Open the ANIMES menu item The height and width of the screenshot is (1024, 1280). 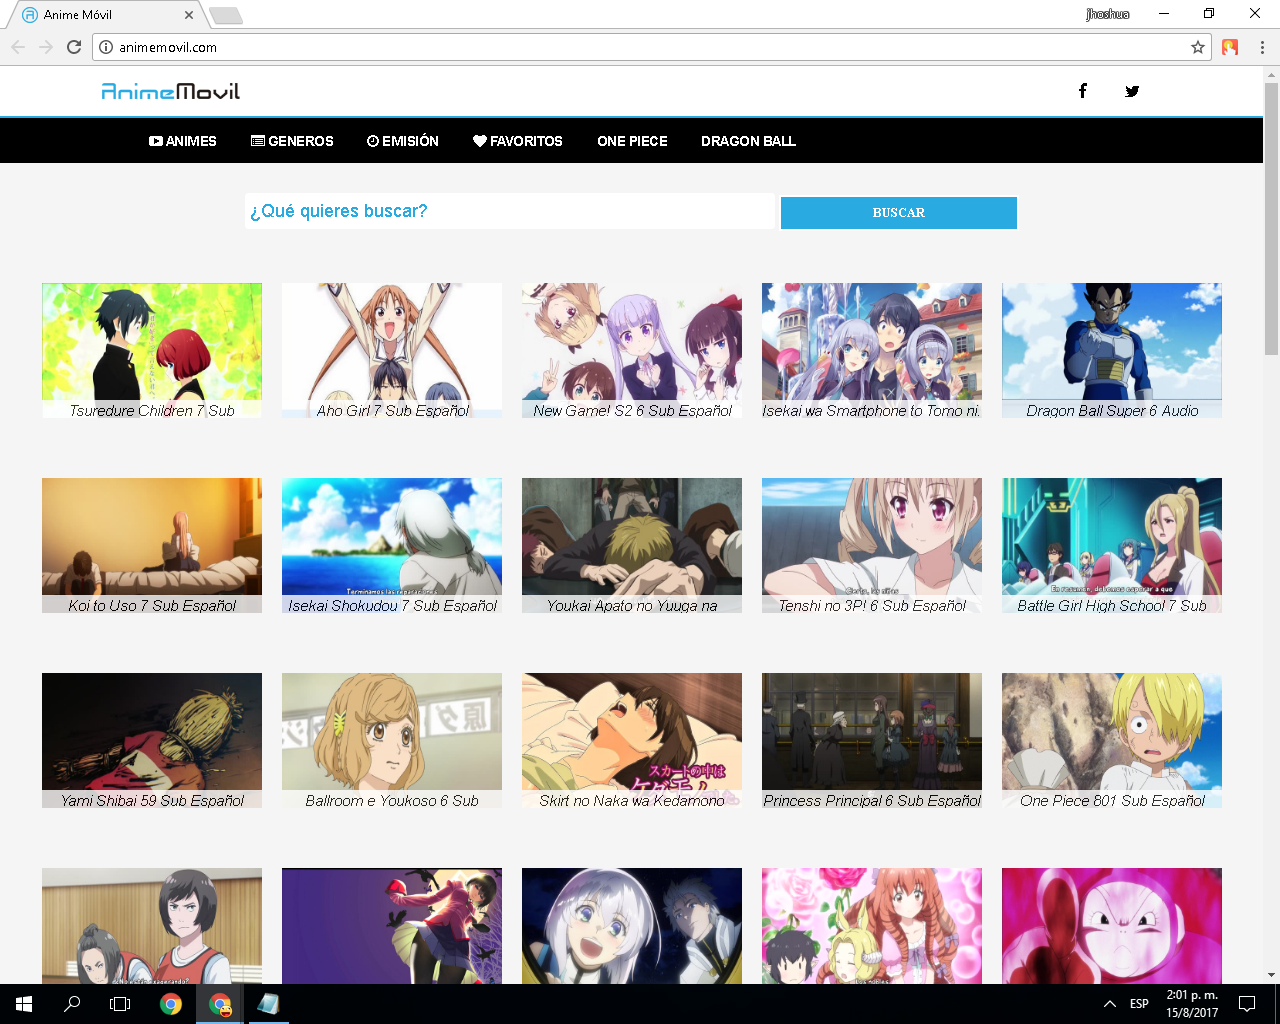pyautogui.click(x=183, y=141)
